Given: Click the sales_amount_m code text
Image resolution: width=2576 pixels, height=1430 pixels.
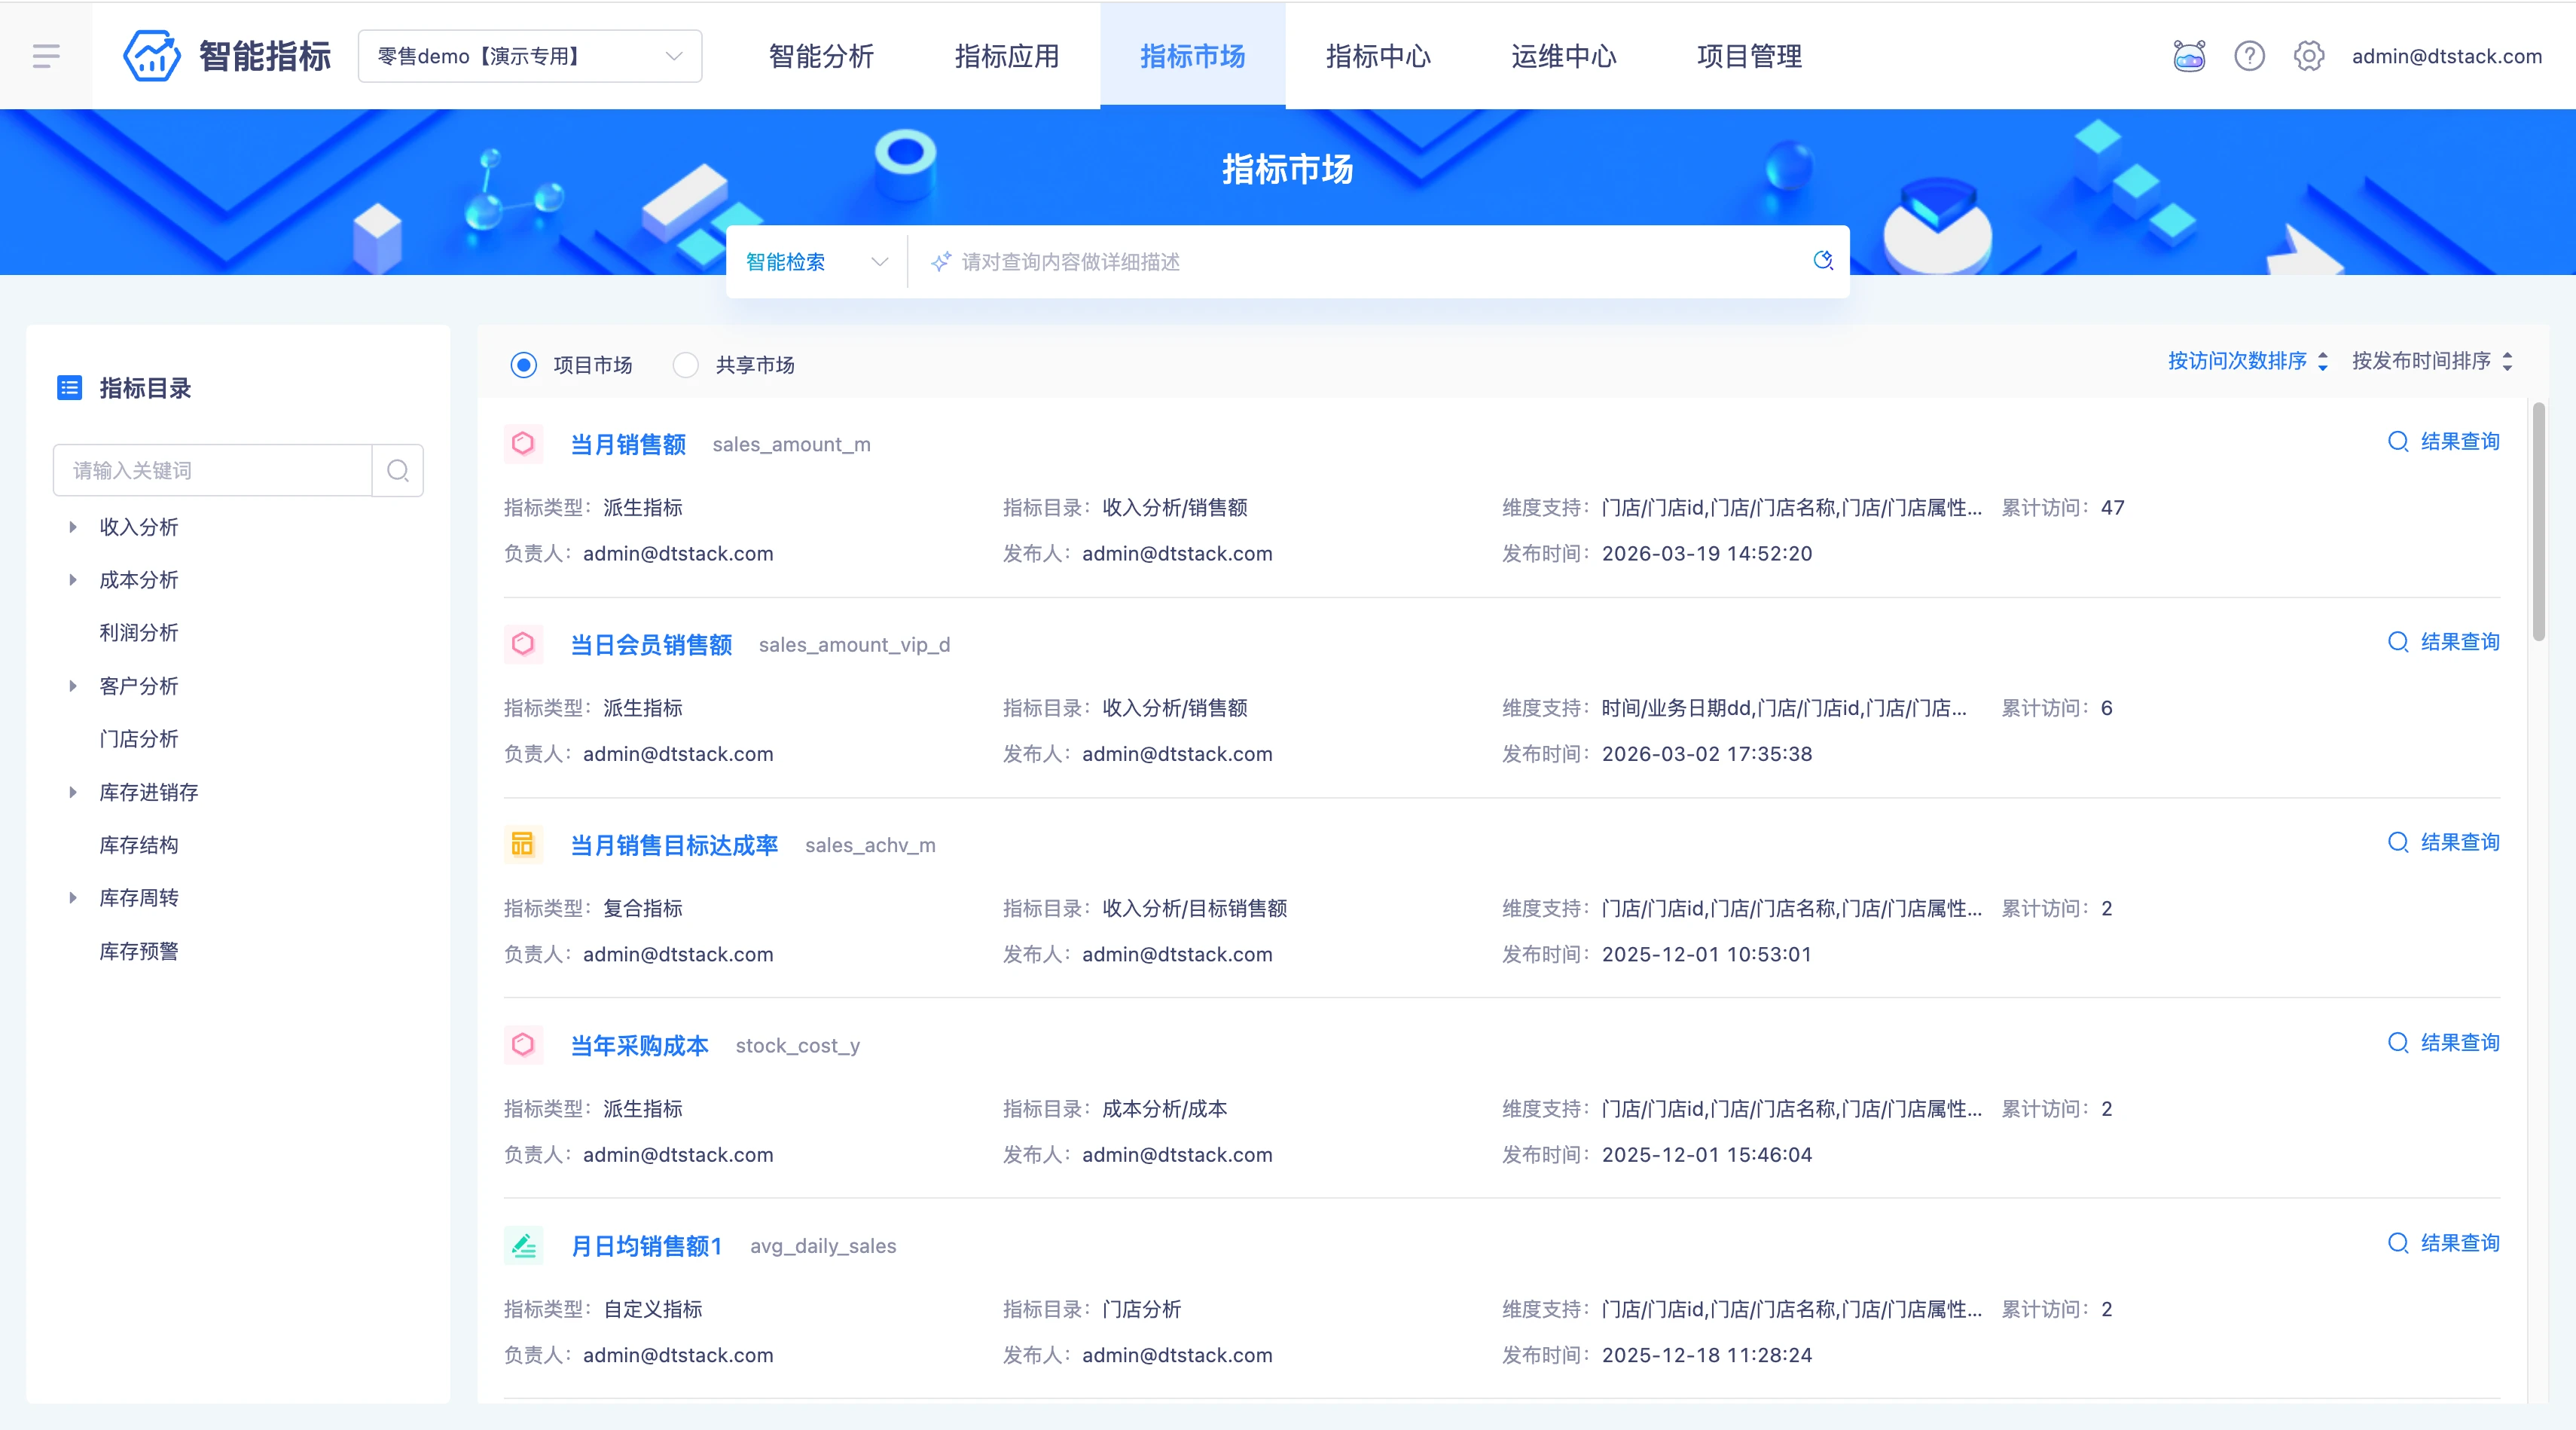Looking at the screenshot, I should point(791,445).
